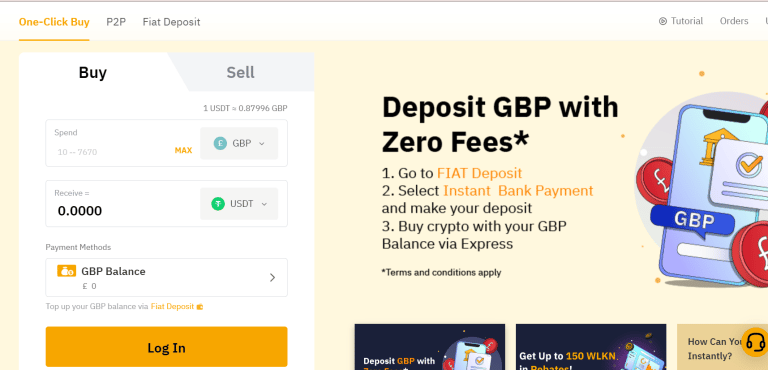
Task: Expand the USDT crypto dropdown
Action: 239,204
